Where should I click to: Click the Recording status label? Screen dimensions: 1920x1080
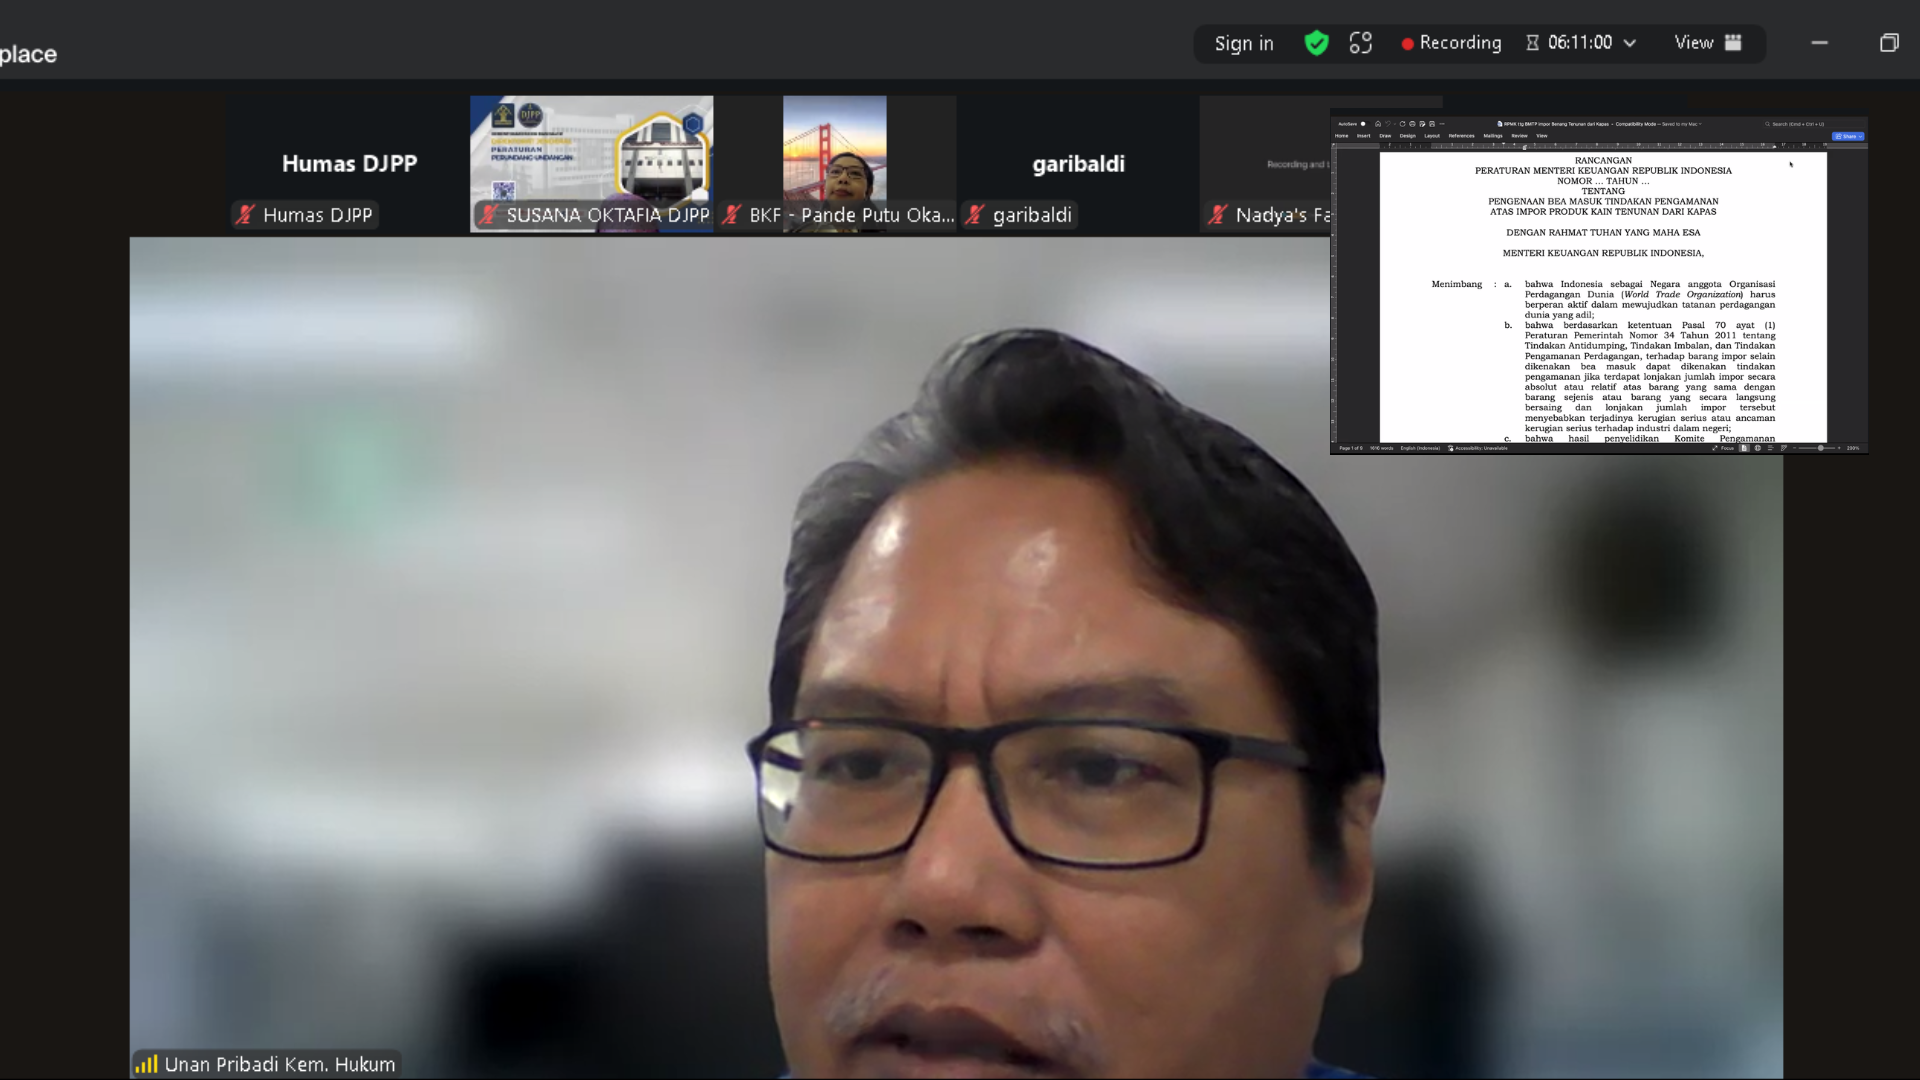pyautogui.click(x=1460, y=43)
